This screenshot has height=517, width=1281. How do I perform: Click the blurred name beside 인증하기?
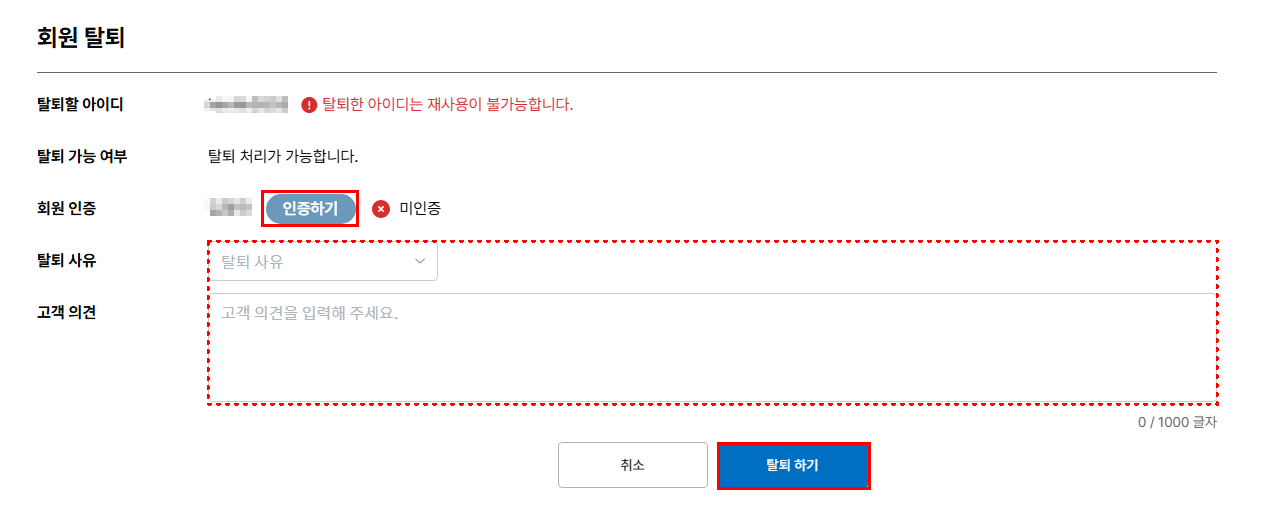tap(229, 209)
